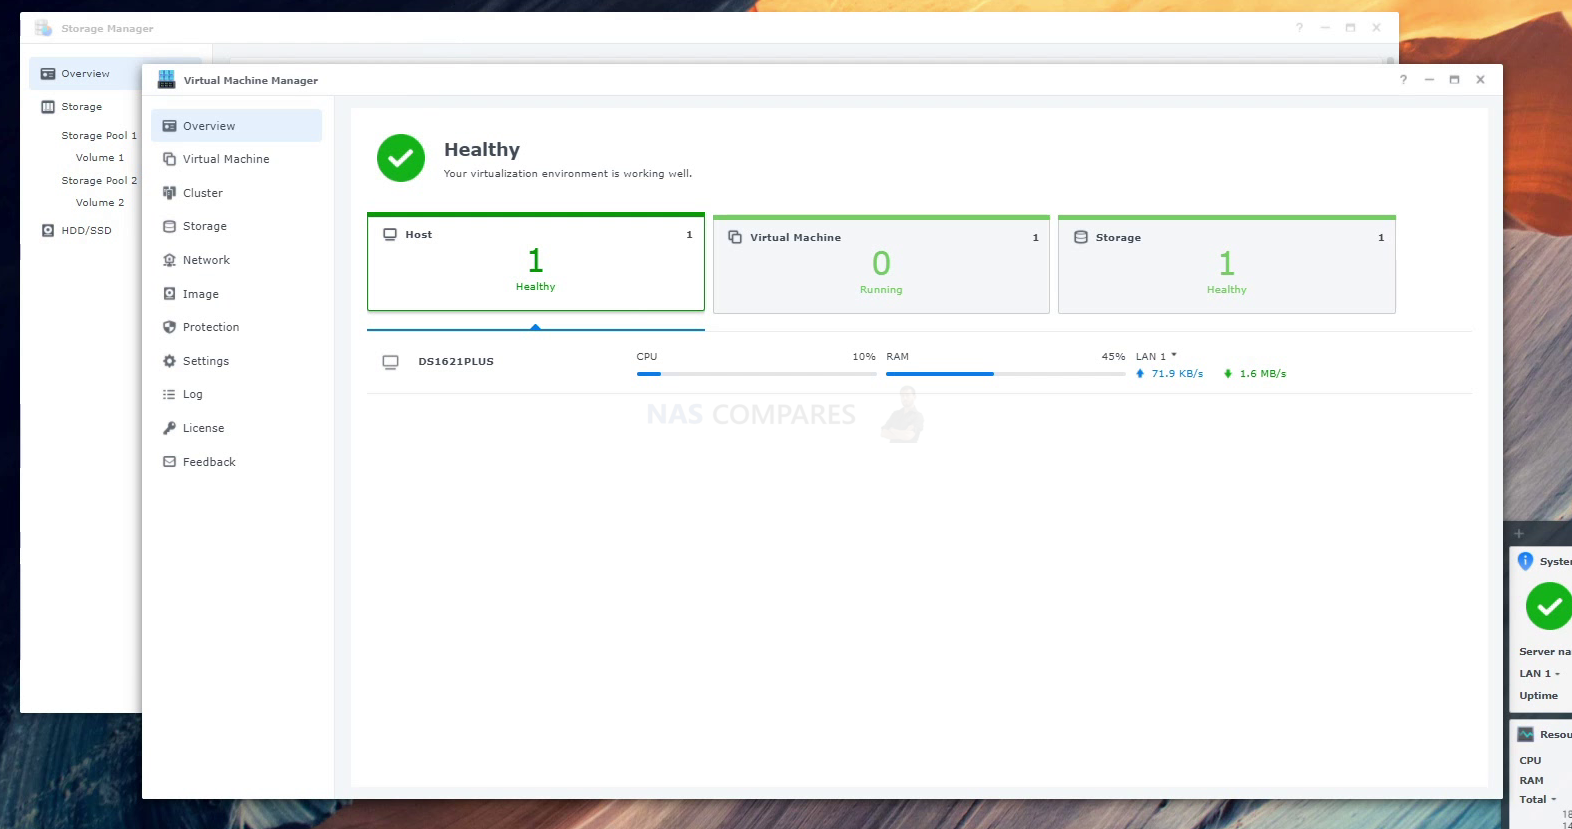Open the LAN 1 dropdown in host row
The height and width of the screenshot is (829, 1572).
1157,356
